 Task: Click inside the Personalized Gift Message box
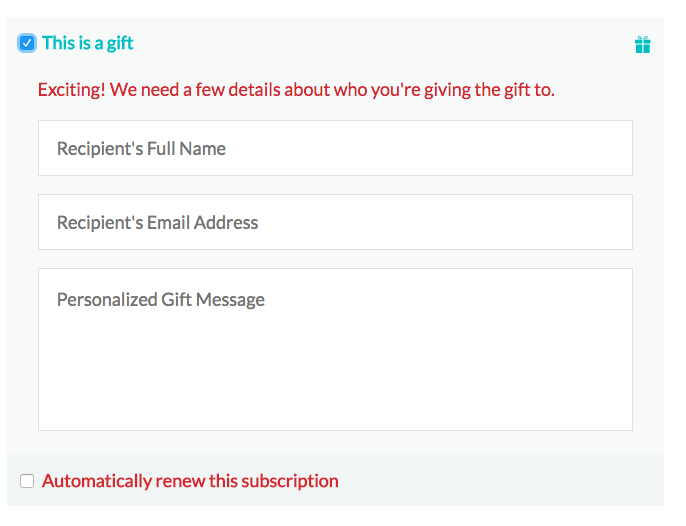click(x=335, y=349)
